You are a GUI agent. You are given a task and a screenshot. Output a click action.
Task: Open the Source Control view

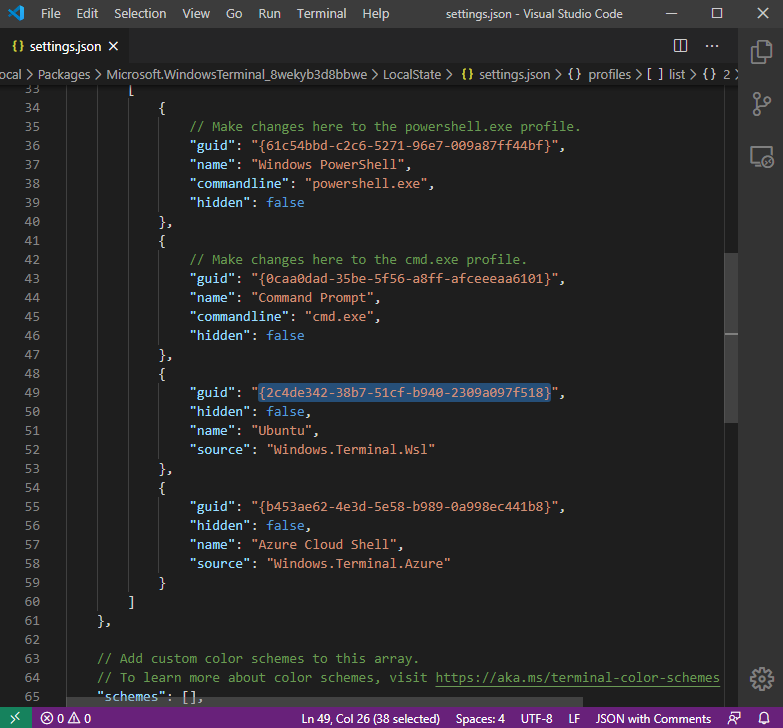[x=761, y=104]
